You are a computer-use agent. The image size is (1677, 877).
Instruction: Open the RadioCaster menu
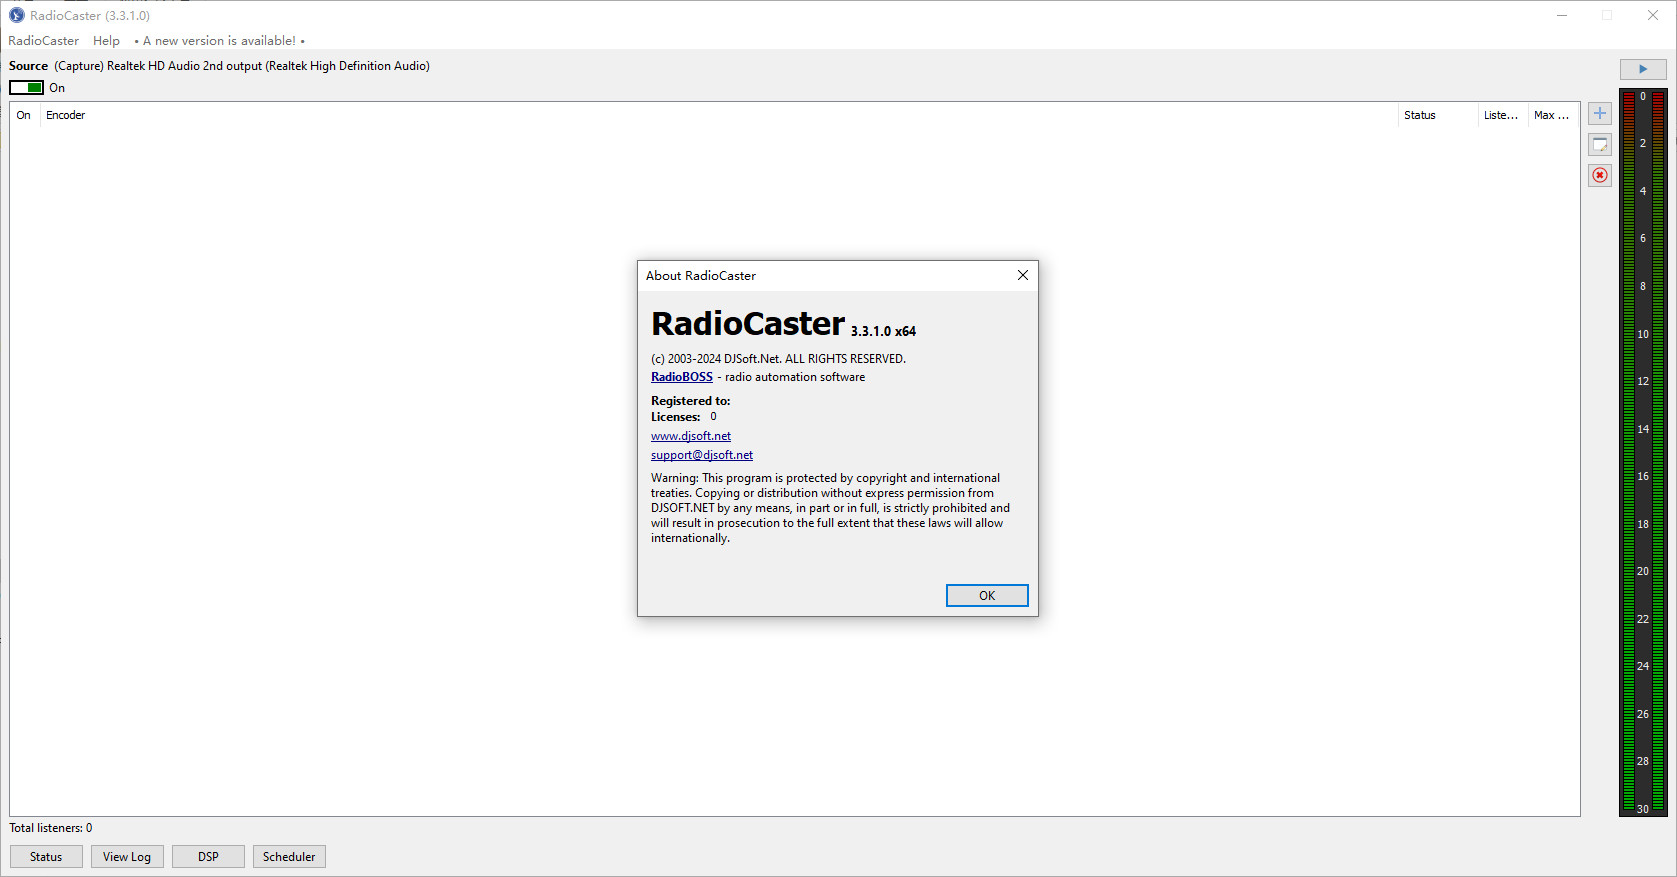(x=43, y=41)
